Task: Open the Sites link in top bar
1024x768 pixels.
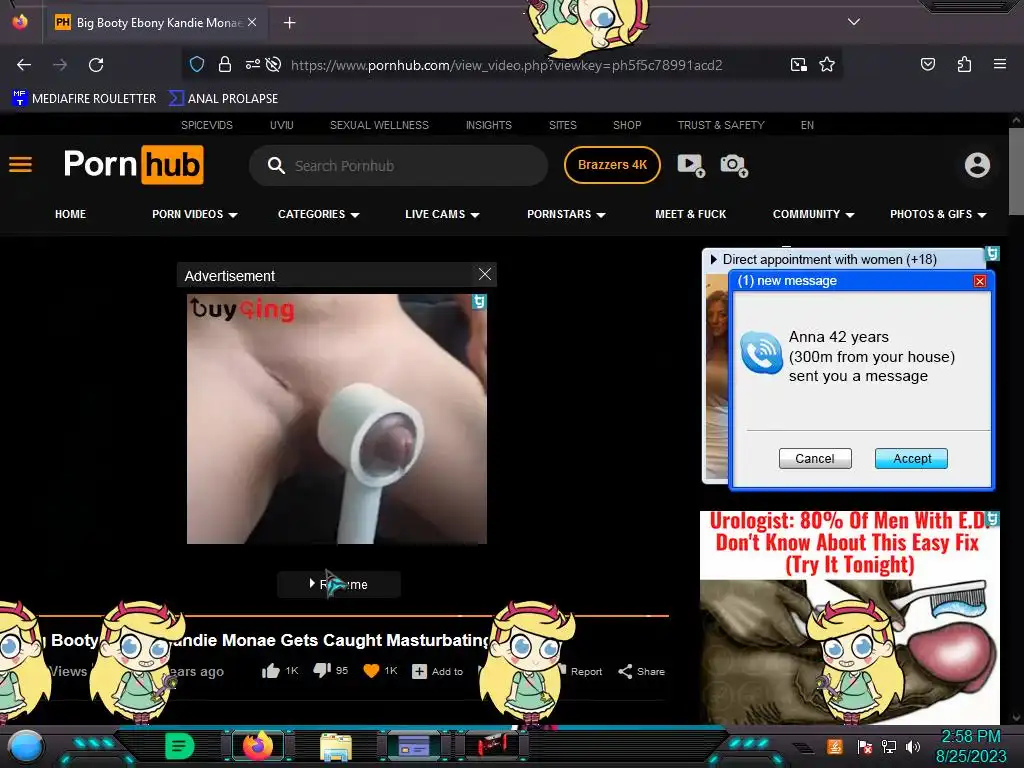Action: click(x=562, y=125)
